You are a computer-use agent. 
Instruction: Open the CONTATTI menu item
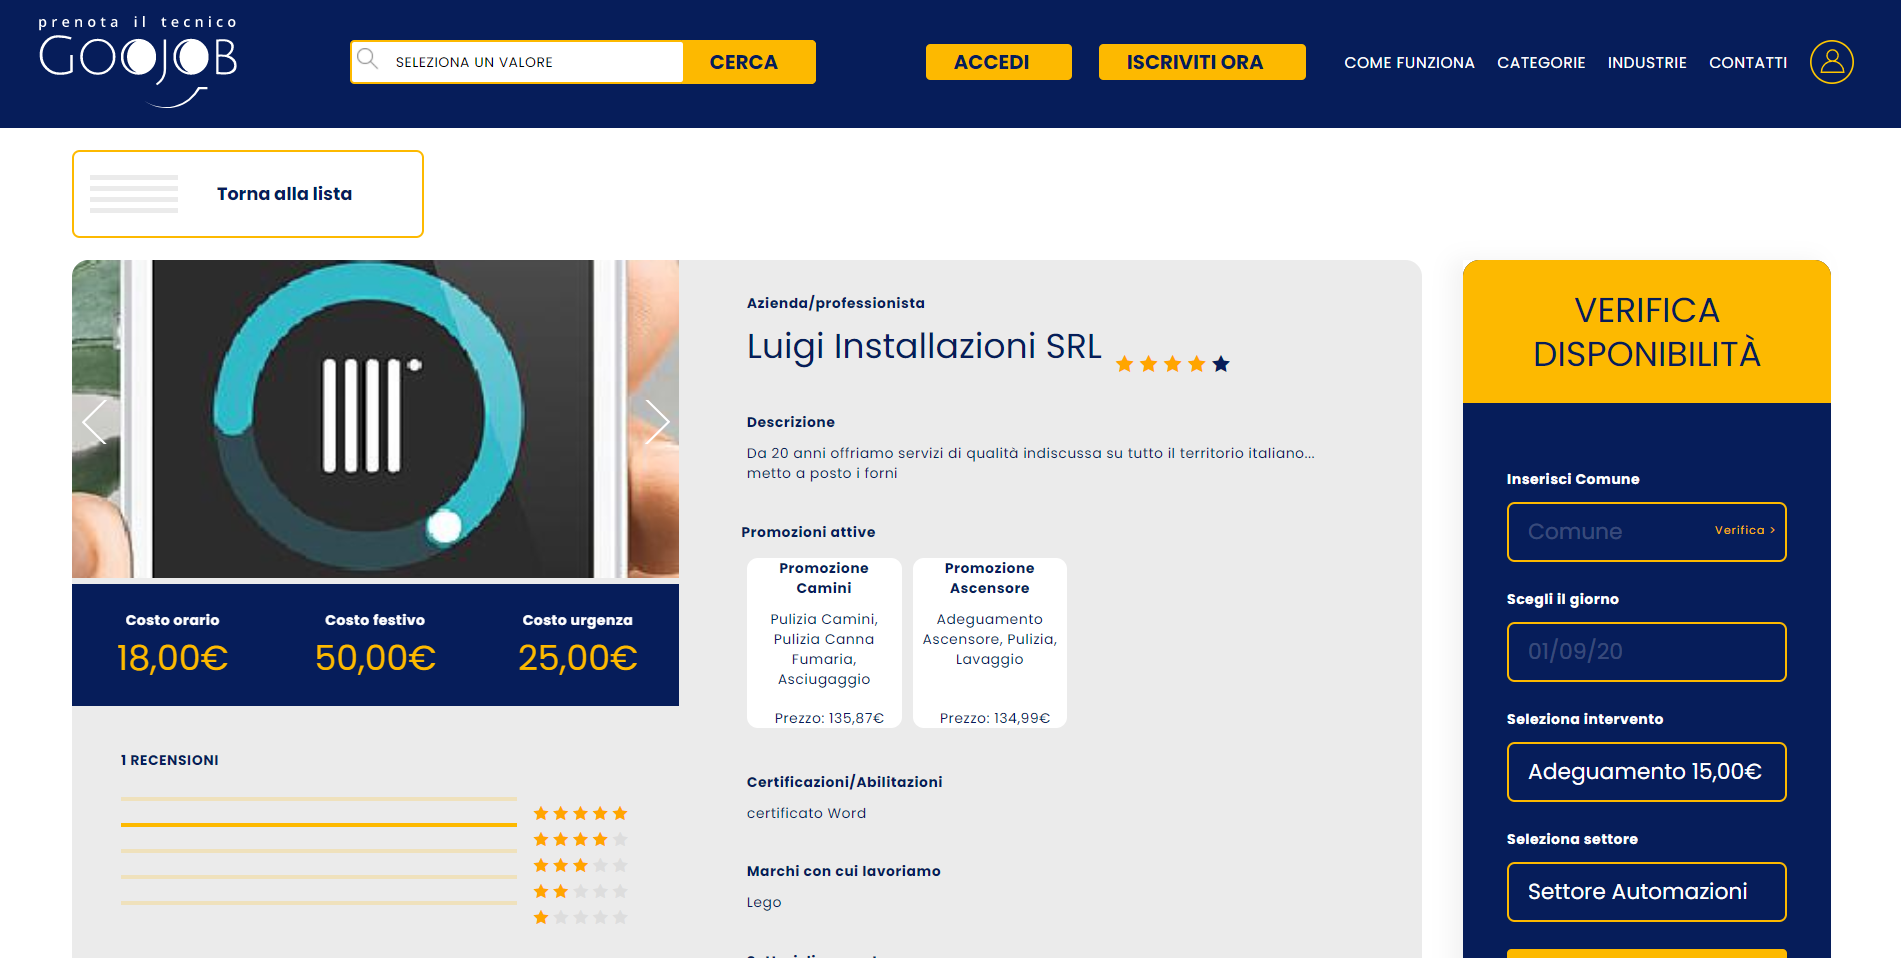1748,62
